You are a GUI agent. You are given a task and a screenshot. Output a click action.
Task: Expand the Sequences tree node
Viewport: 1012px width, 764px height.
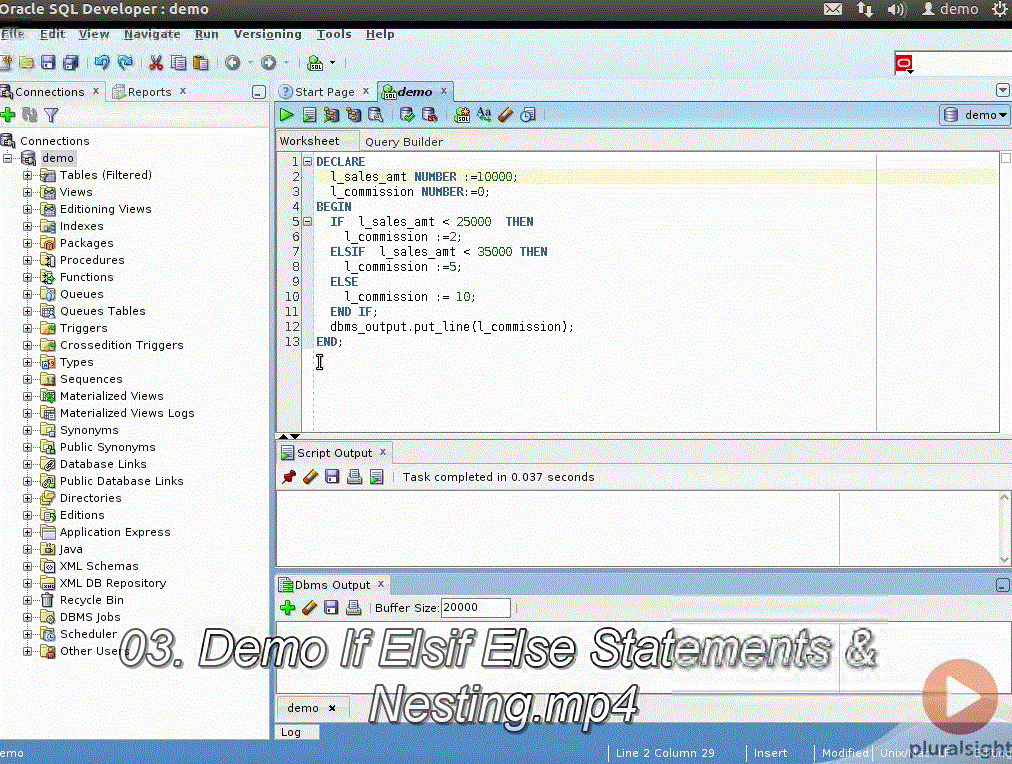(27, 379)
